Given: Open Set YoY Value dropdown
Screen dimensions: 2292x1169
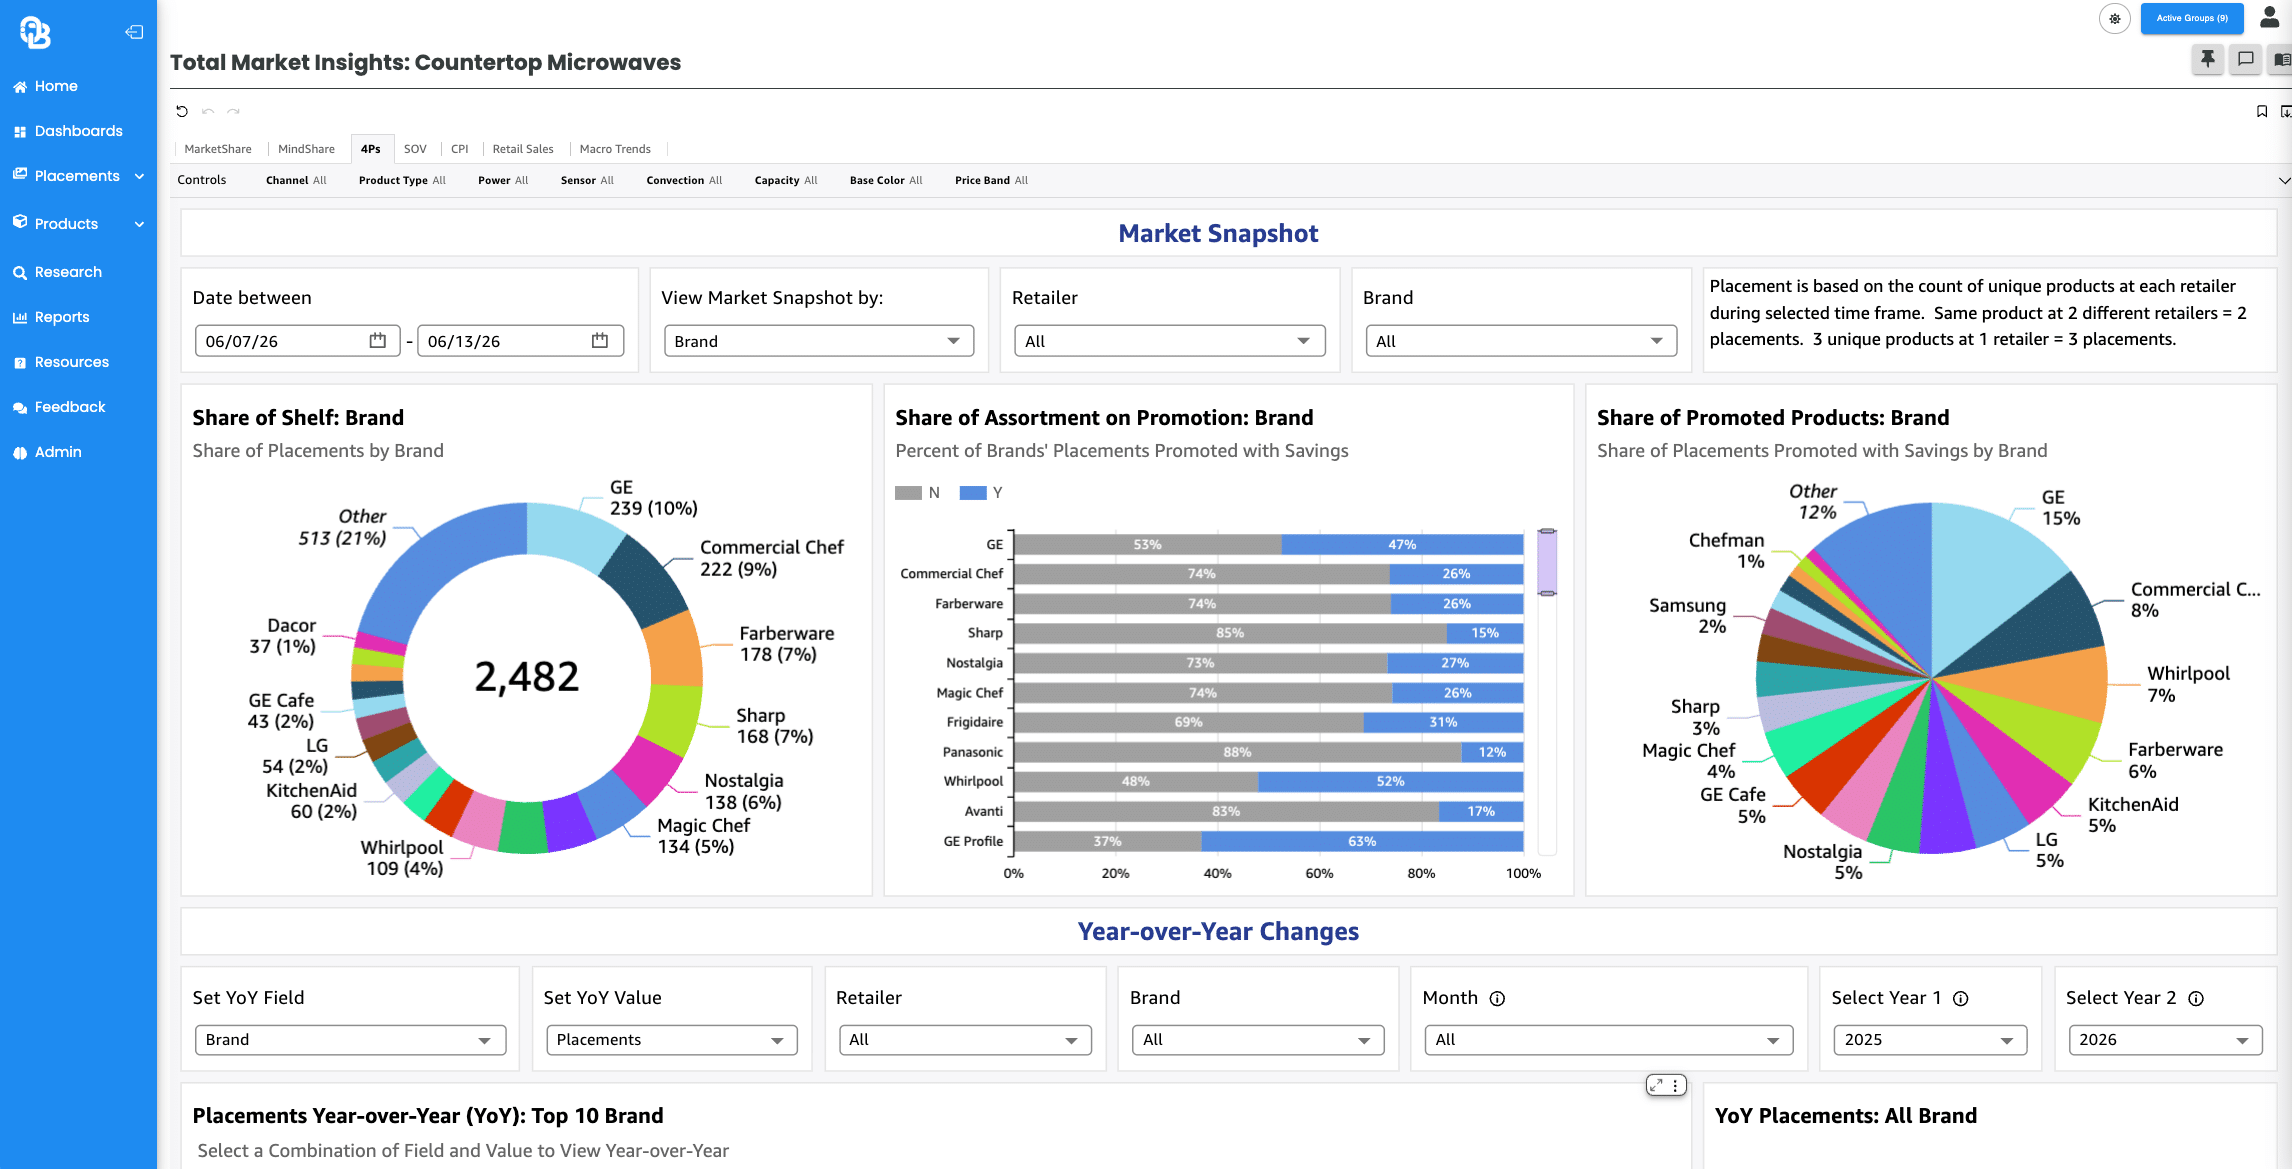Looking at the screenshot, I should (671, 1040).
